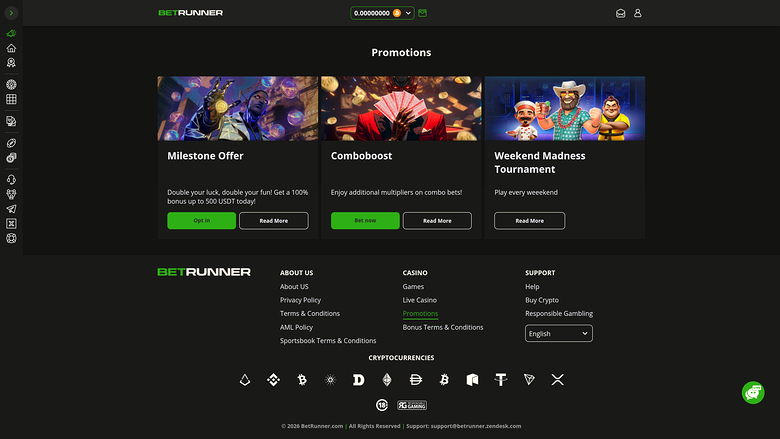
Task: Open the coins icon in sidebar
Action: pos(11,158)
